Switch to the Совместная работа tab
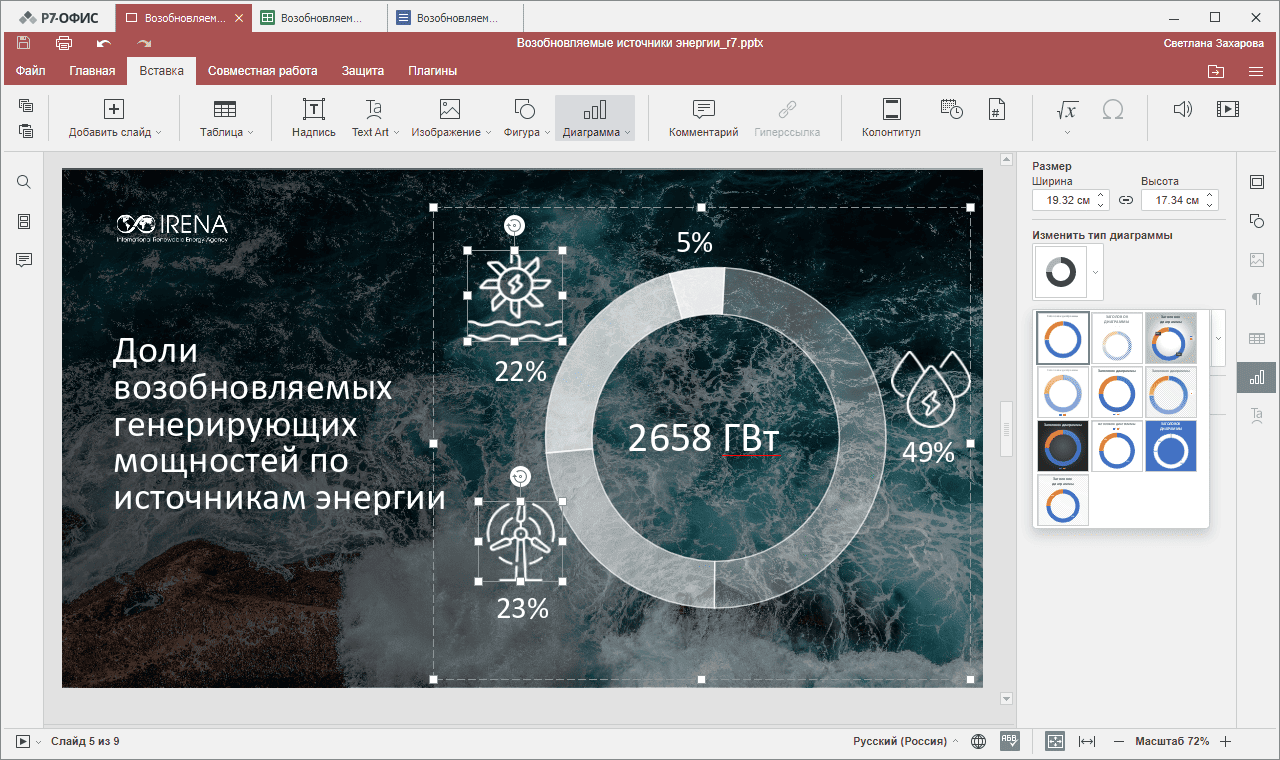Screen dimensions: 1280x760 pyautogui.click(x=263, y=71)
